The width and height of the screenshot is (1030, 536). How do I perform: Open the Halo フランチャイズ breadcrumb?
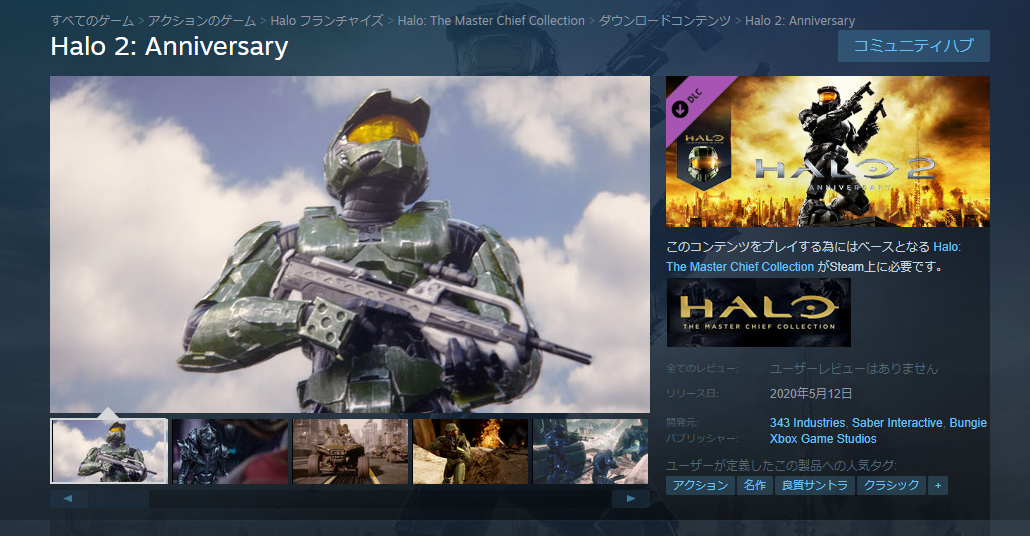pyautogui.click(x=326, y=21)
